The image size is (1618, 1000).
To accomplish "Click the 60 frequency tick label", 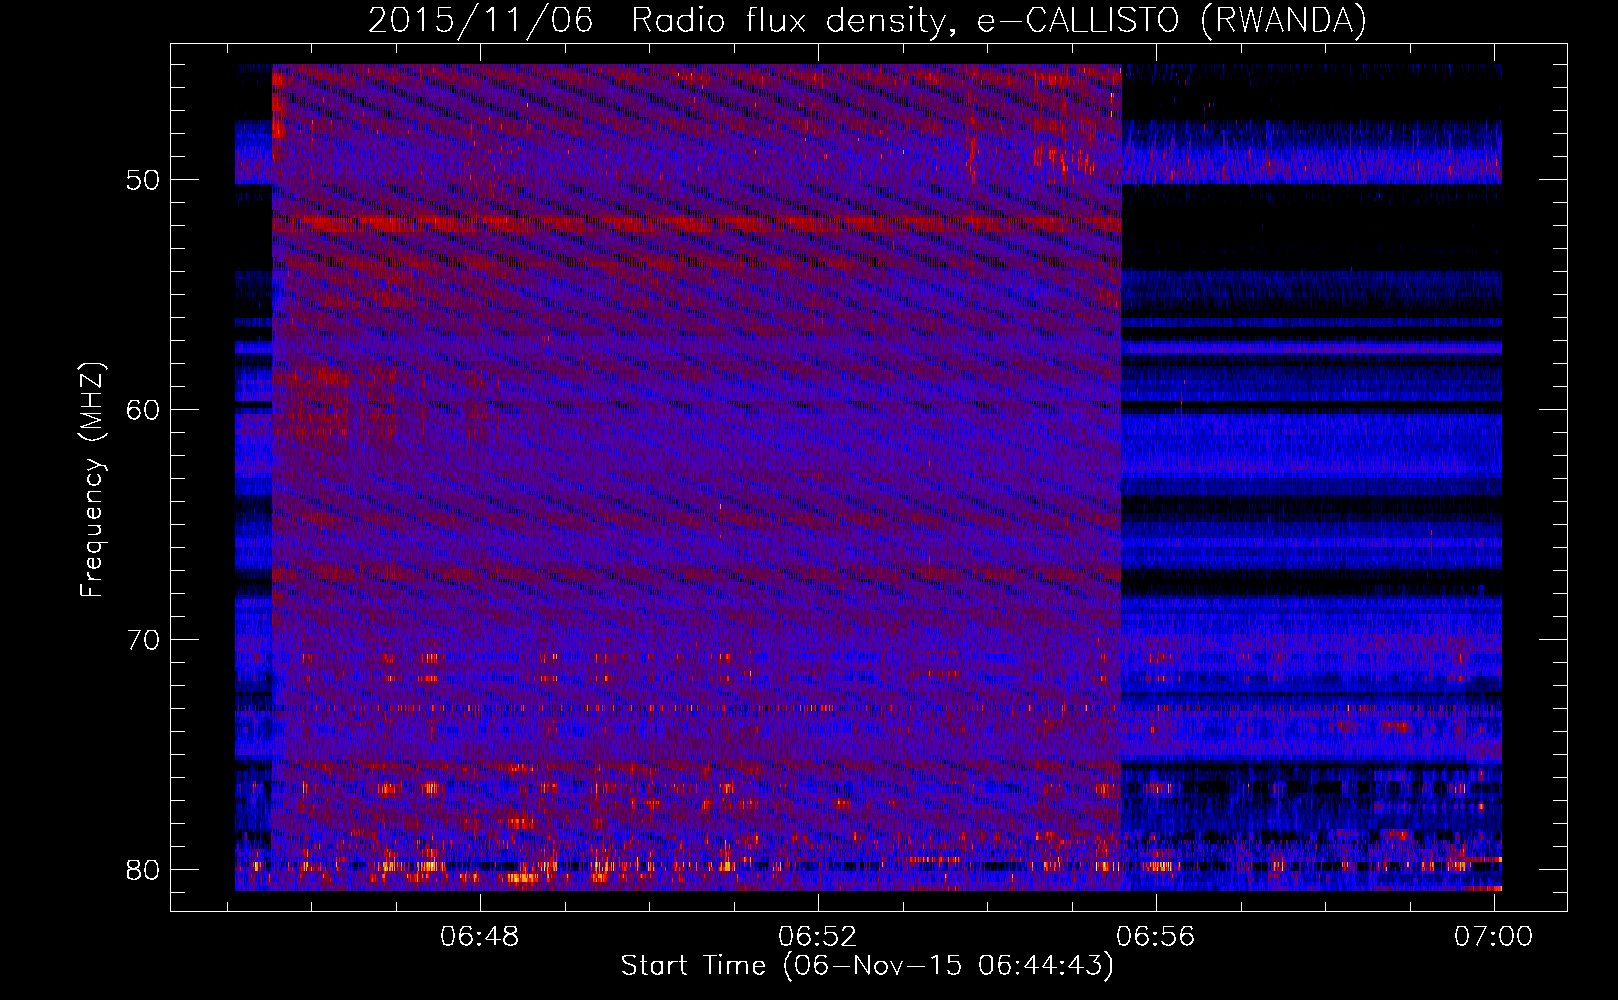I will (144, 410).
